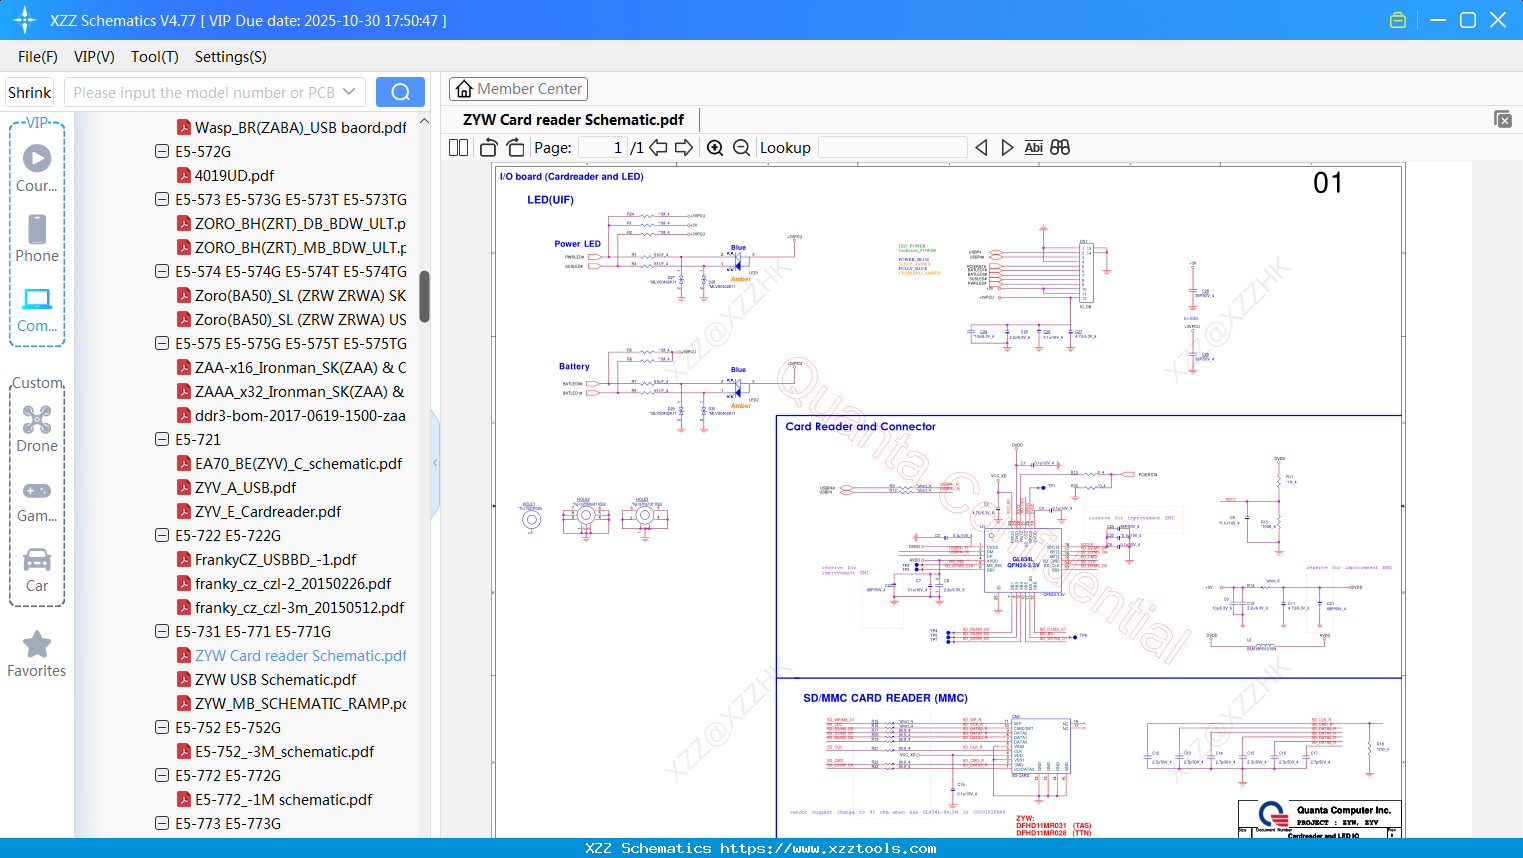This screenshot has width=1523, height=858.
Task: Zoom in on the schematic
Action: pyautogui.click(x=715, y=147)
